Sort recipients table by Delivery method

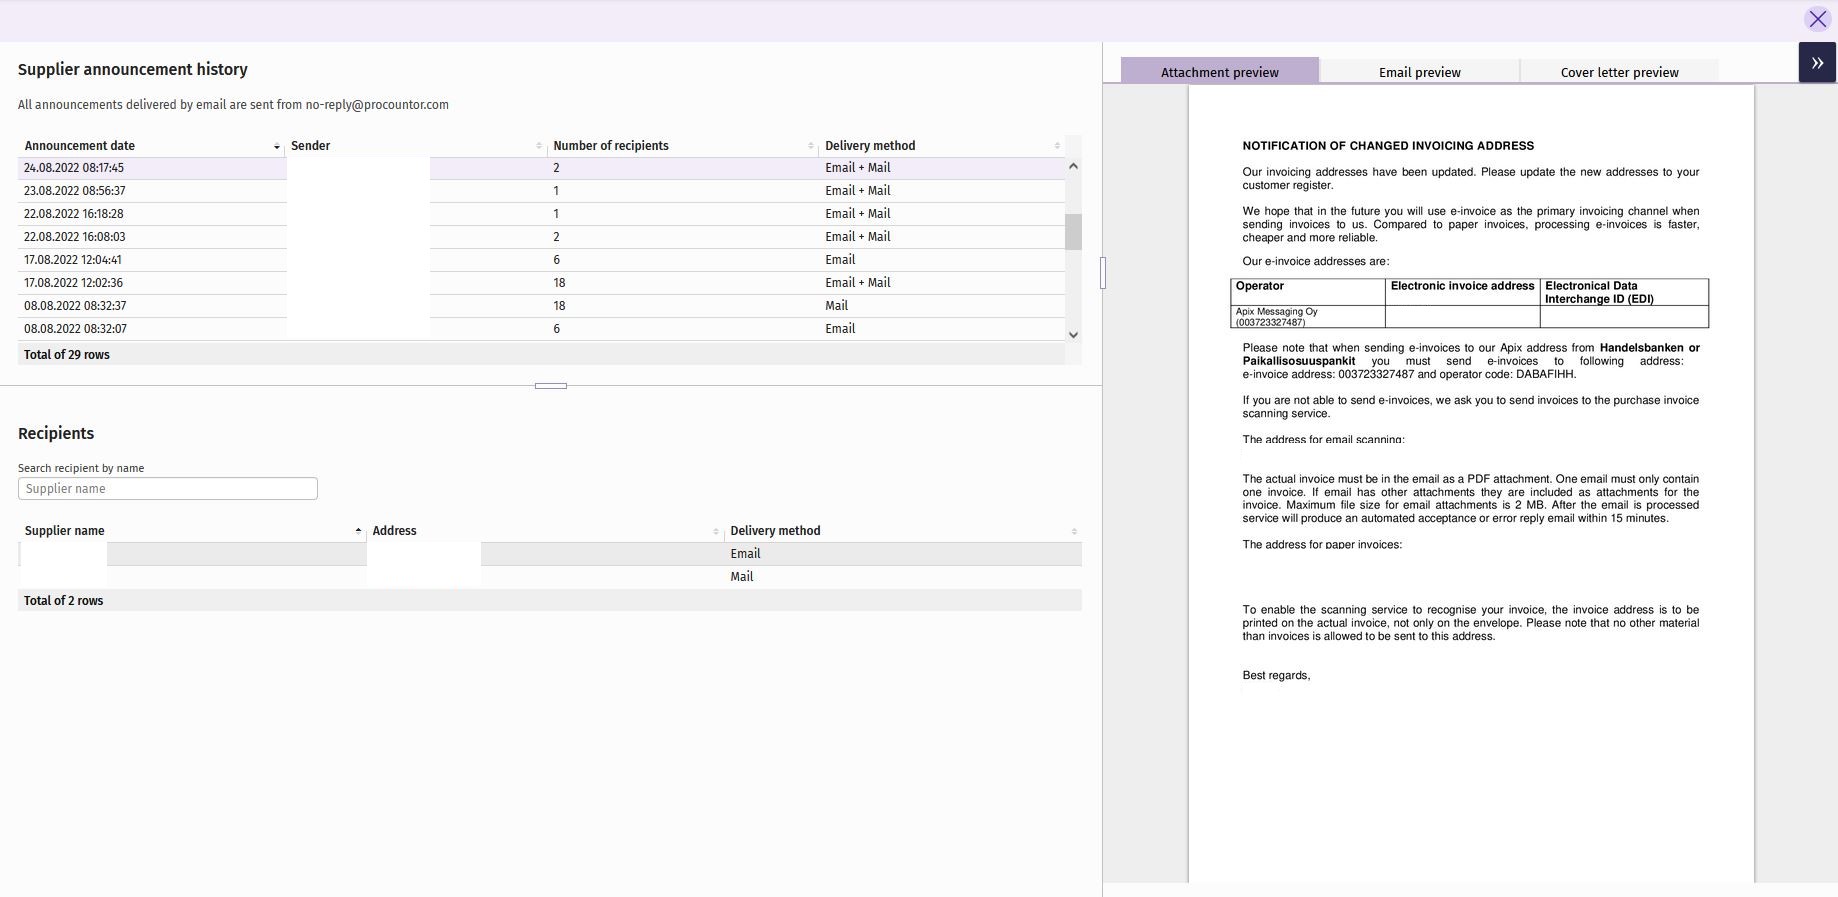903,530
